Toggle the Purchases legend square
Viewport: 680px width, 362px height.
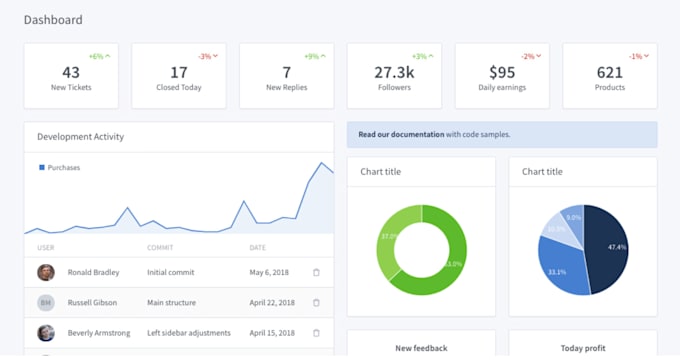tap(42, 167)
